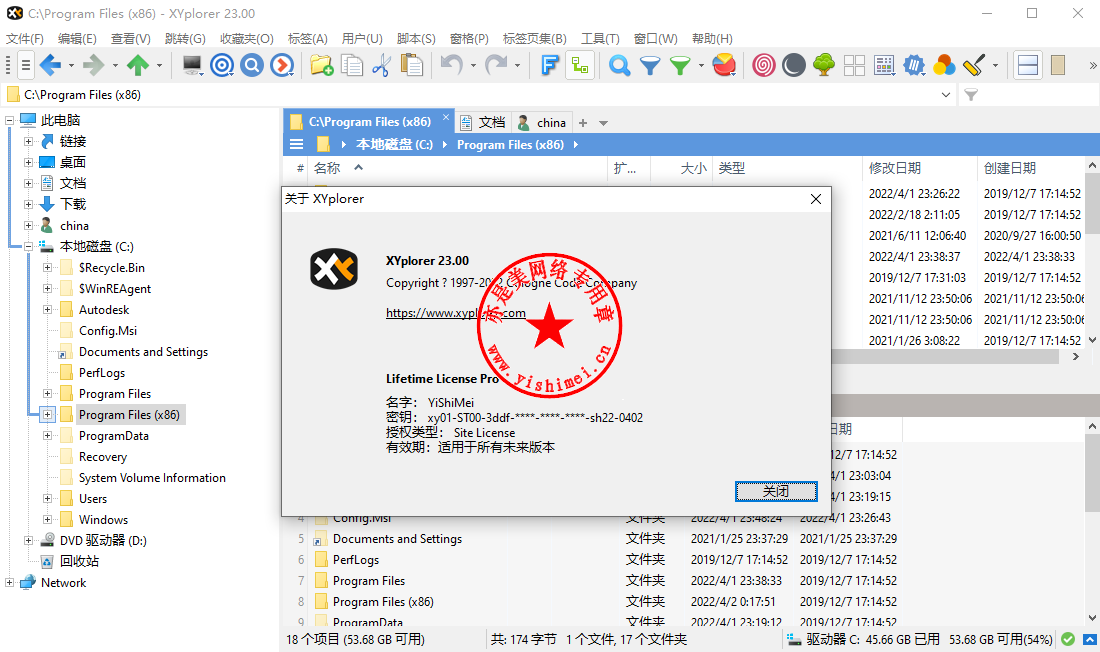The image size is (1100, 652).
Task: Expand the DVD 驱动器 (D:) node
Action: coord(28,540)
